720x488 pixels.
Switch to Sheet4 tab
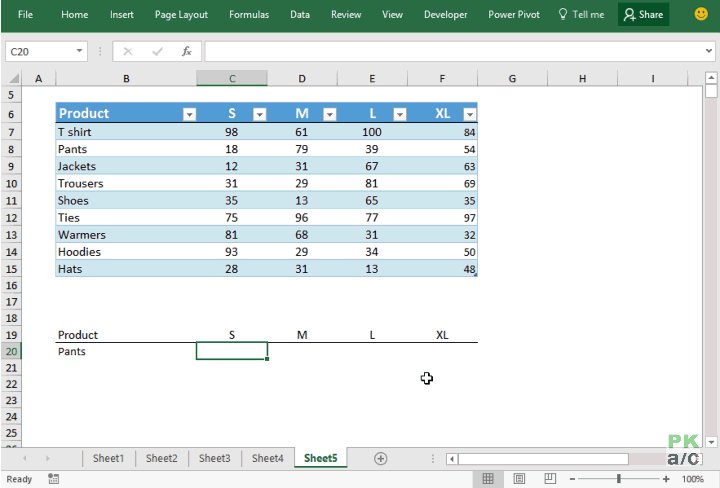(268, 458)
